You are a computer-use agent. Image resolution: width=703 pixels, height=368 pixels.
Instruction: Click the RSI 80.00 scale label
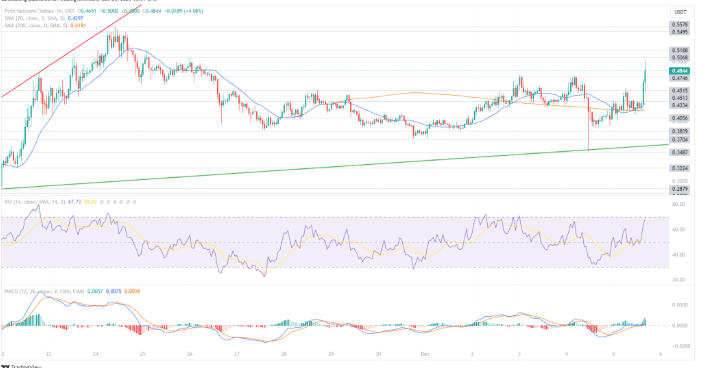pos(679,204)
